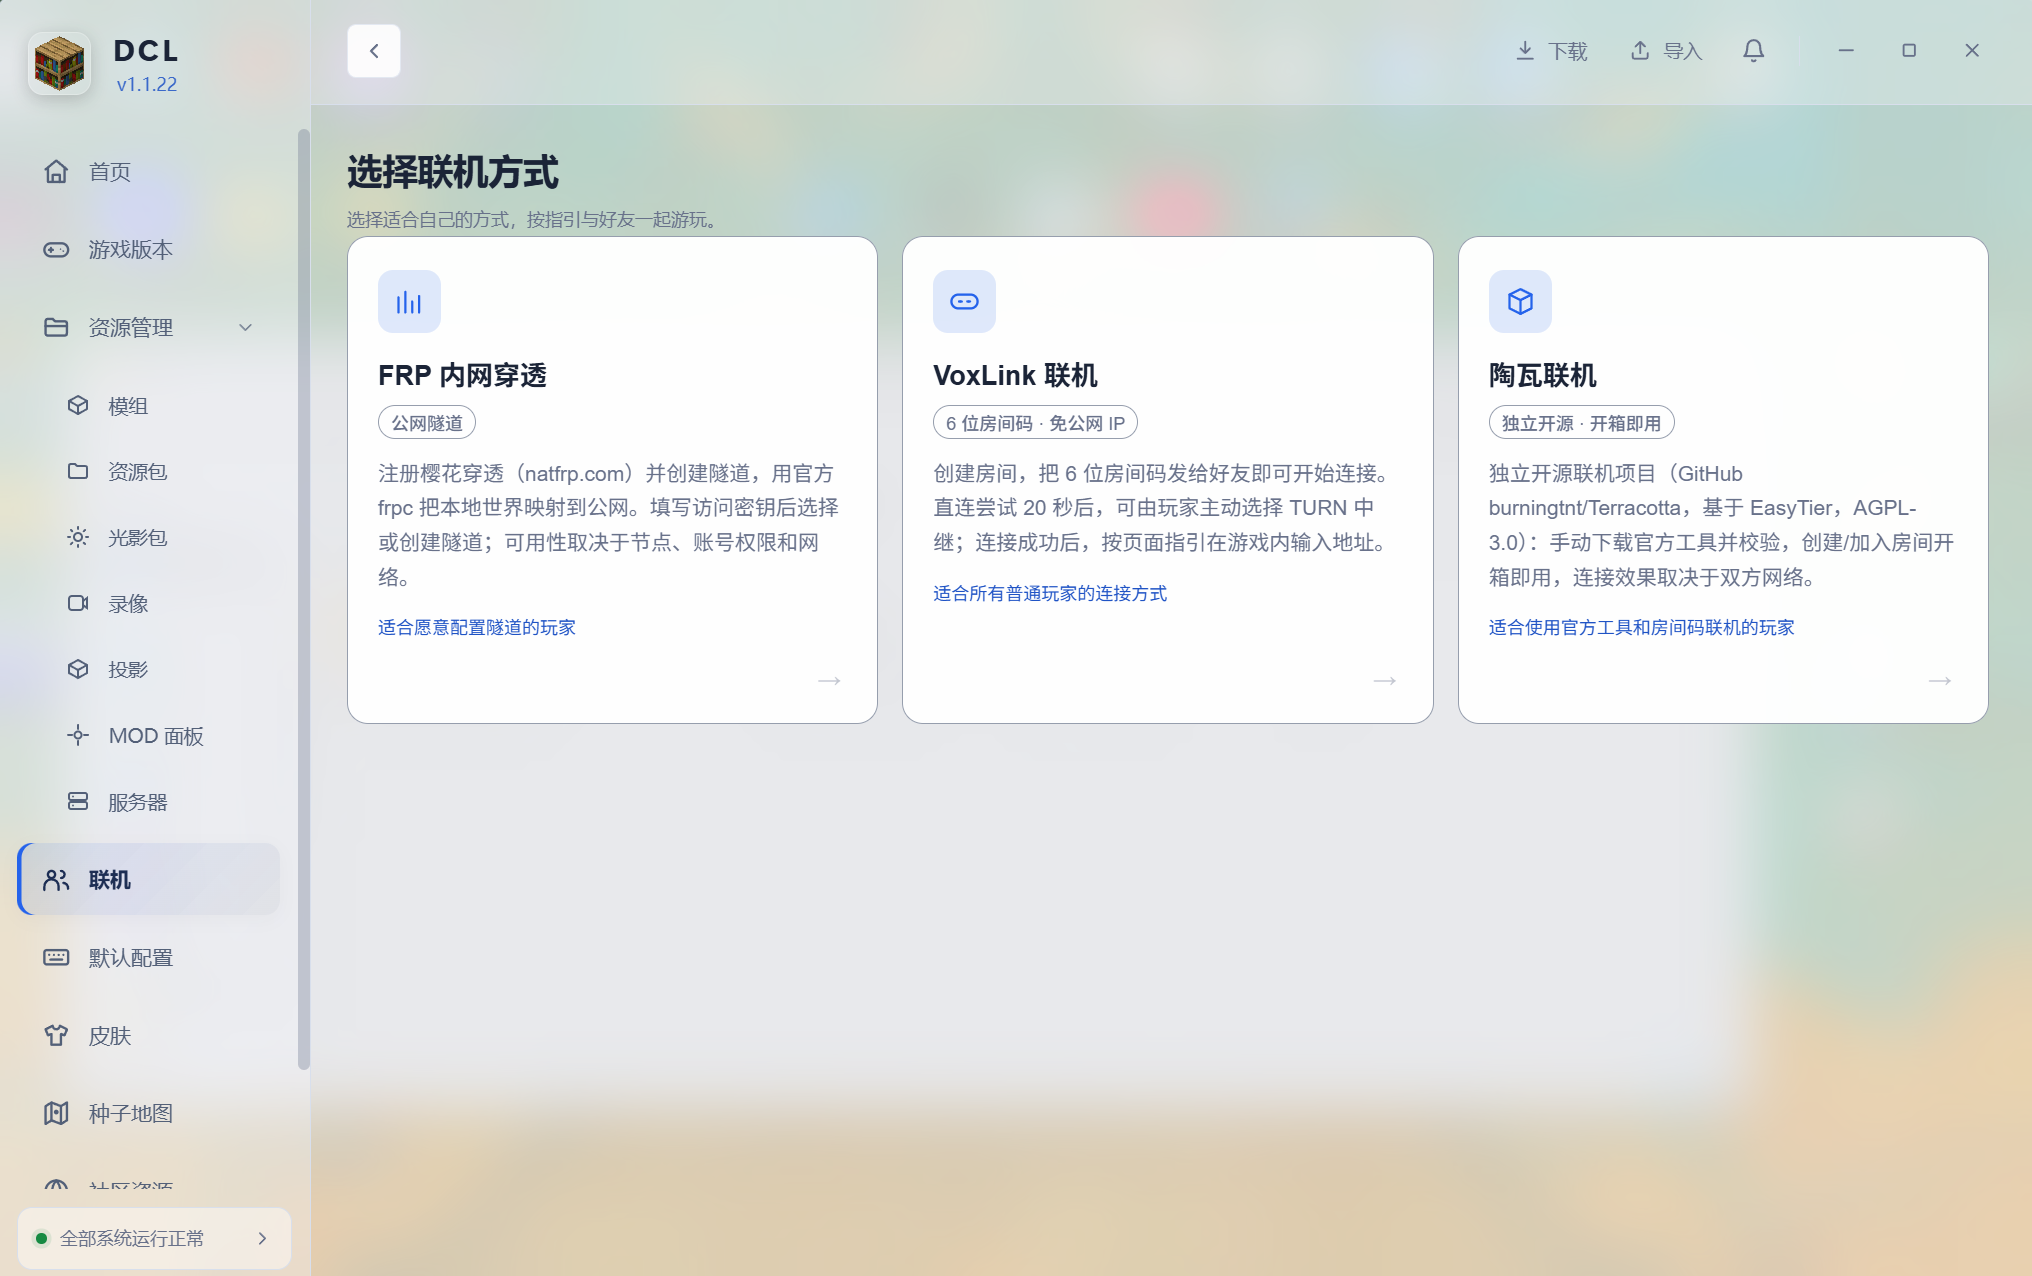Open the 陶瓦联机 card title

coord(1542,376)
